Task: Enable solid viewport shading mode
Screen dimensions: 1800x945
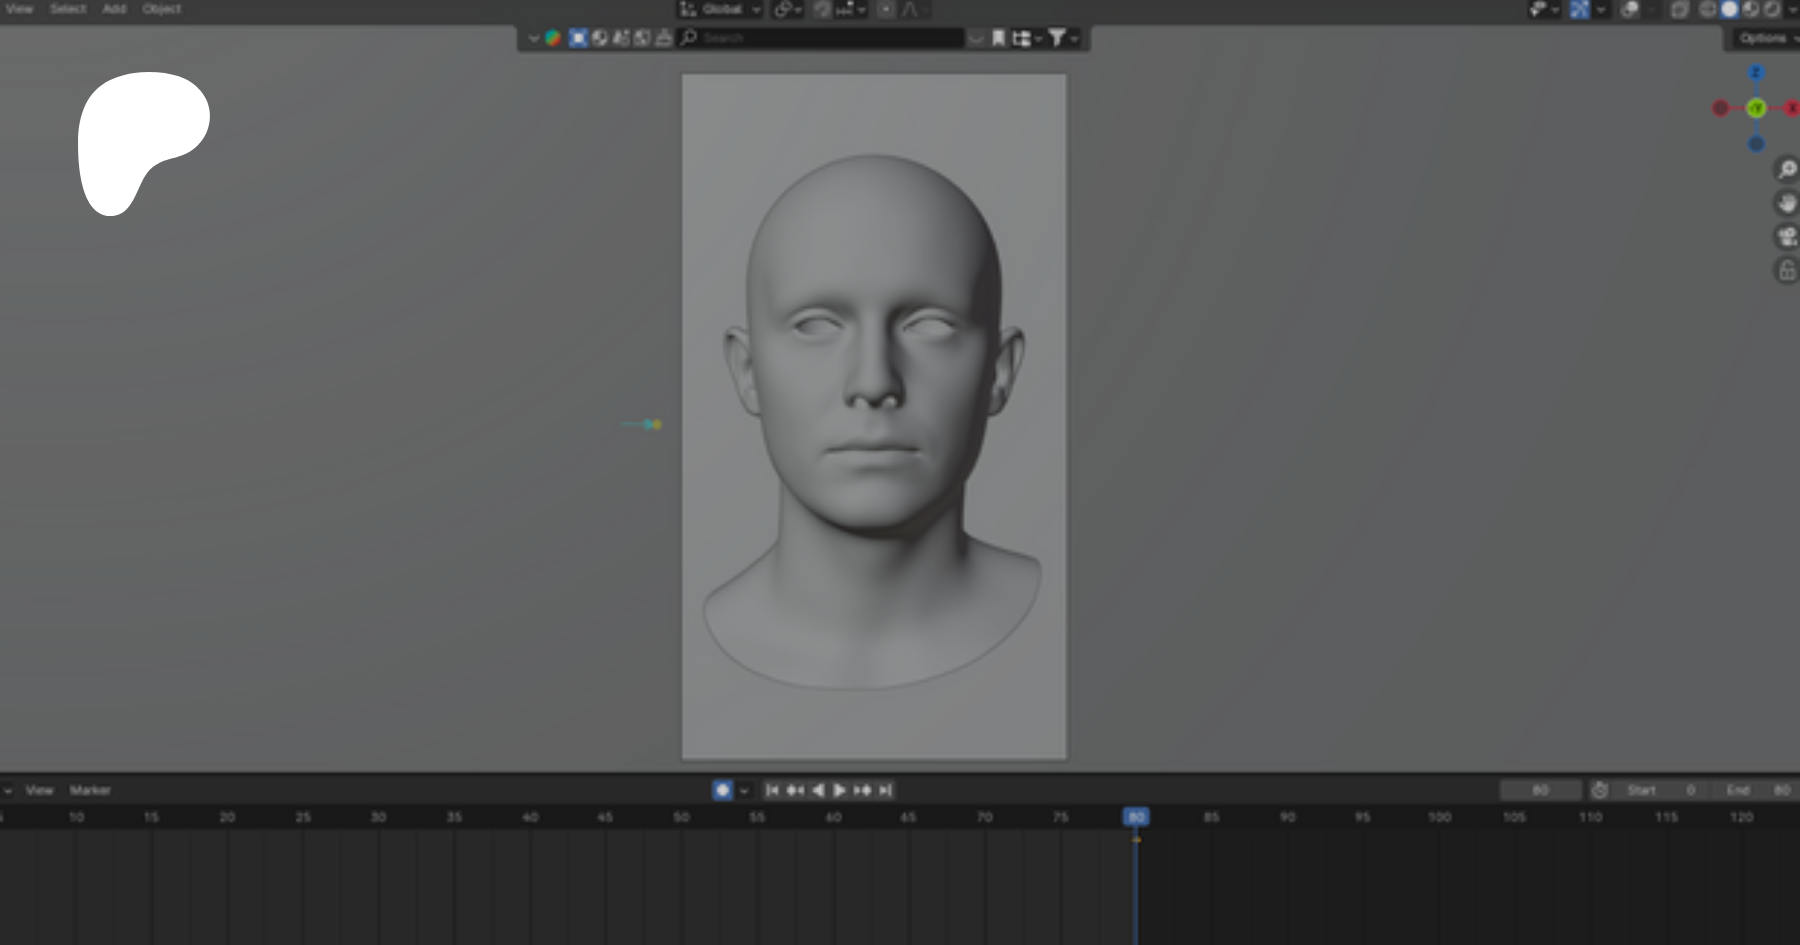Action: (x=1729, y=9)
